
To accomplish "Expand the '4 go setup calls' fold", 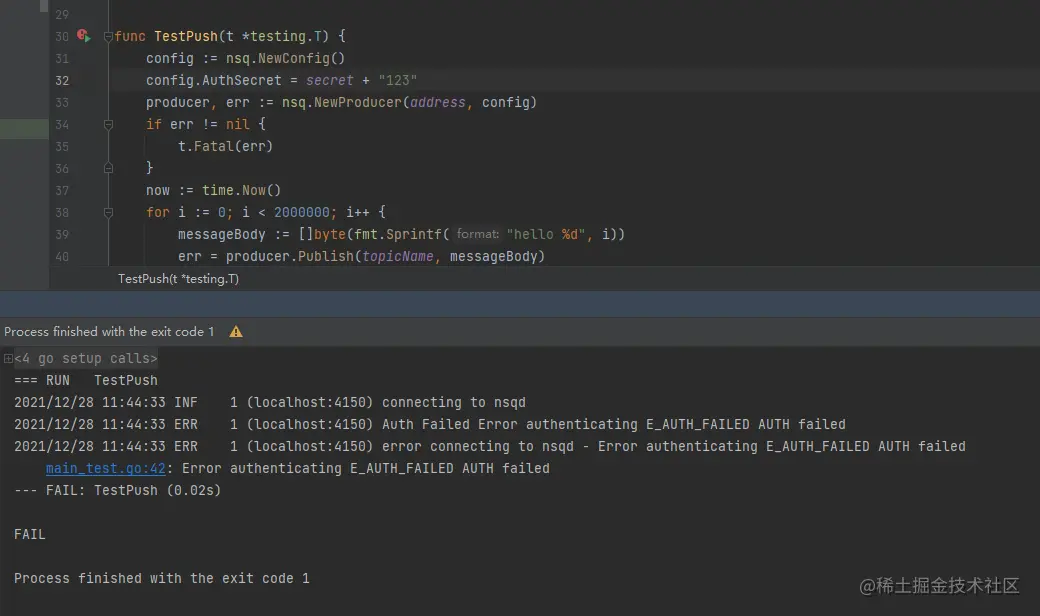I will click(x=8, y=359).
